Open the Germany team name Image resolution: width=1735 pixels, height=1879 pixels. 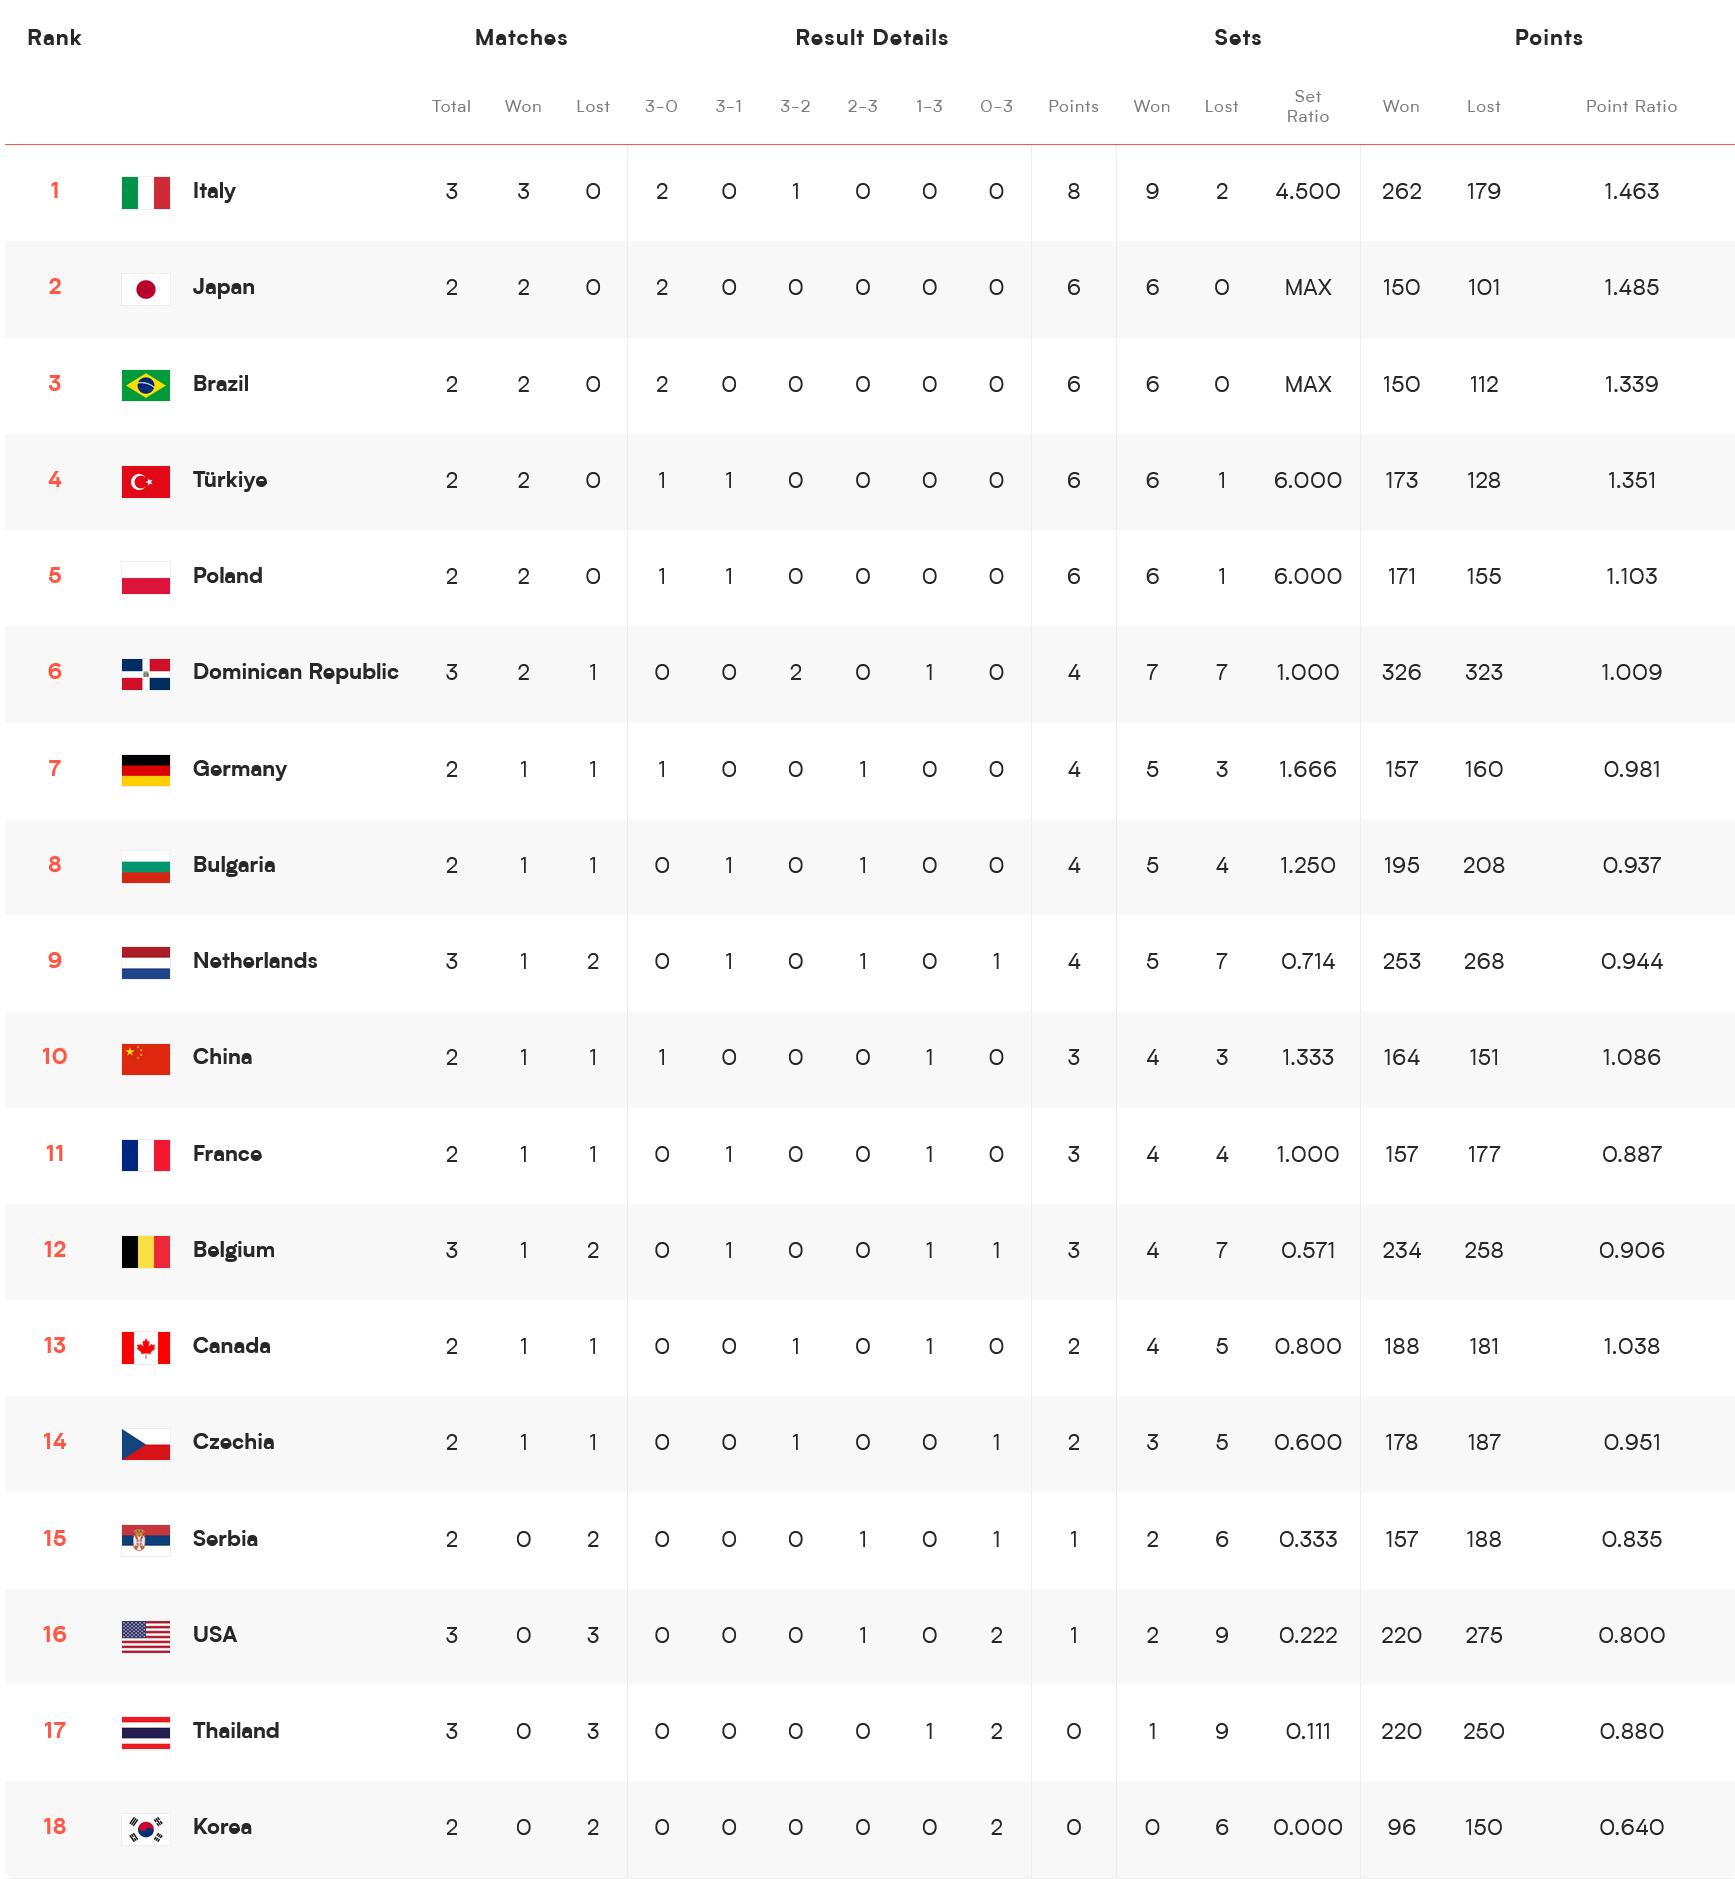tap(239, 769)
